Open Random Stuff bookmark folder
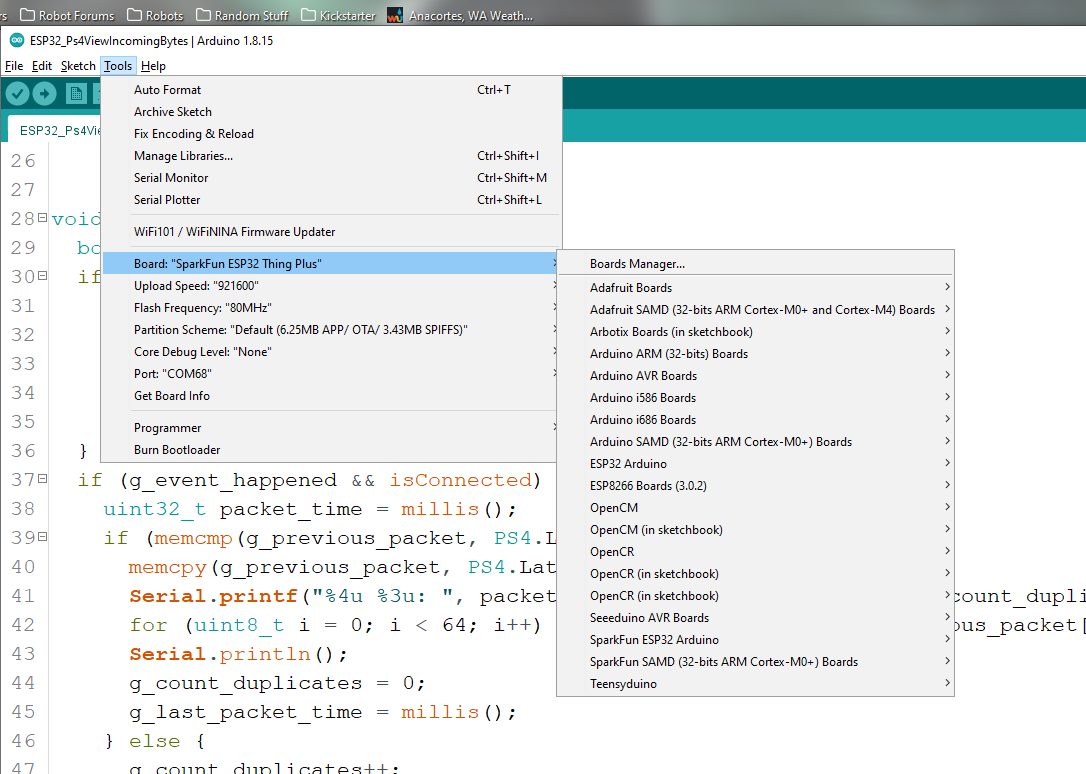 point(242,15)
